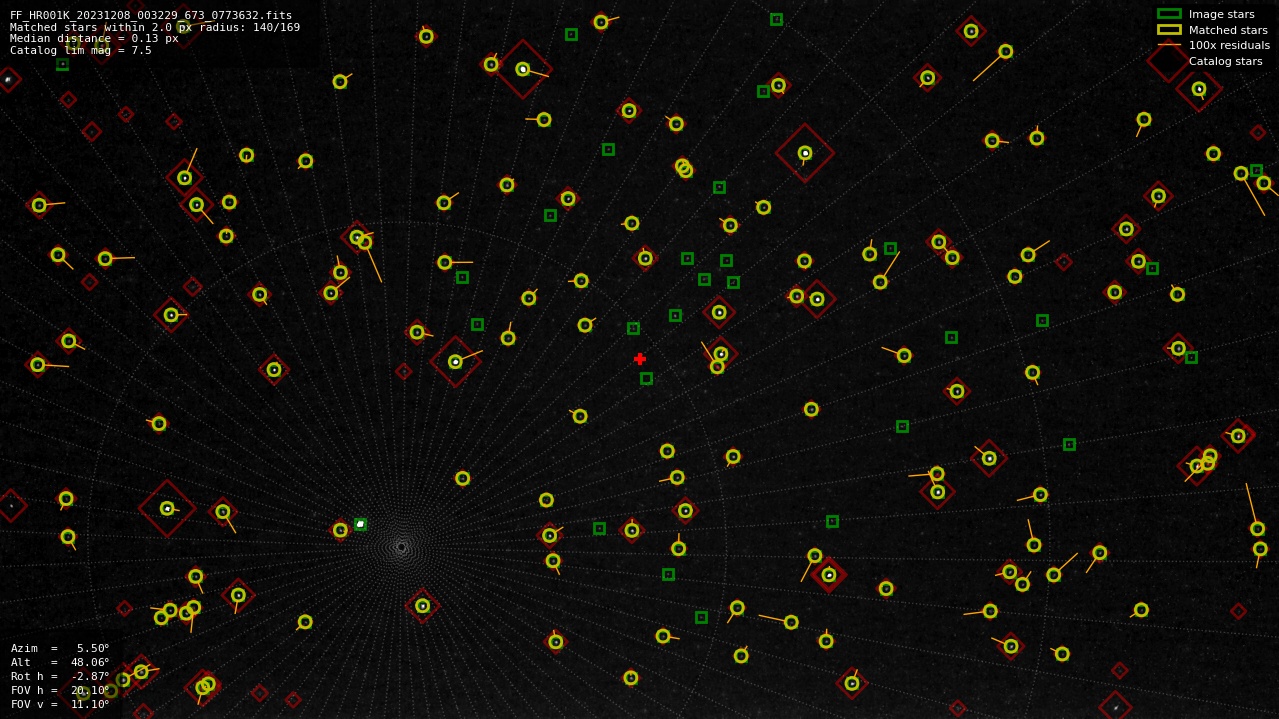Click the "Catalog lim mag = 7.5" line
This screenshot has height=719, width=1279.
81,50
